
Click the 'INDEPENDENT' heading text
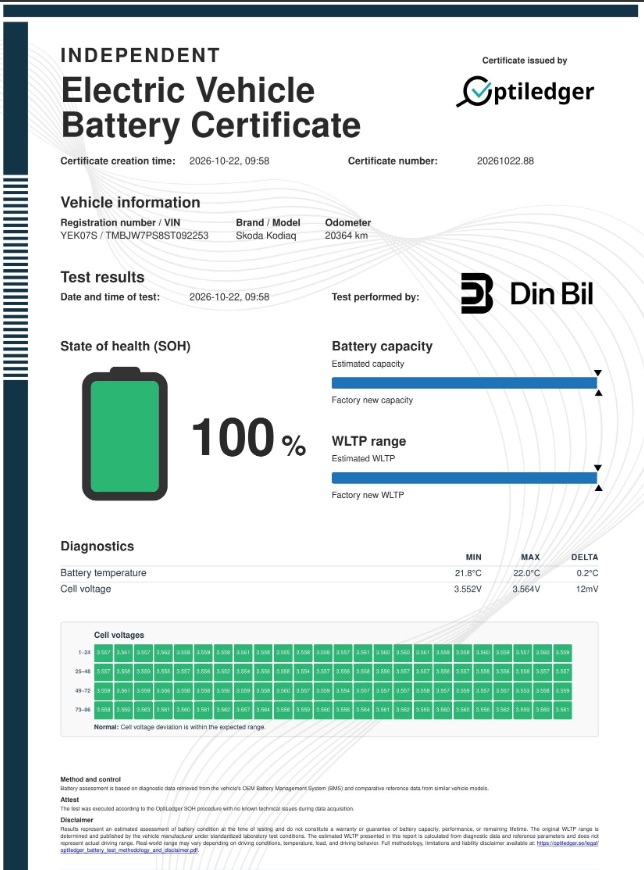[x=140, y=55]
